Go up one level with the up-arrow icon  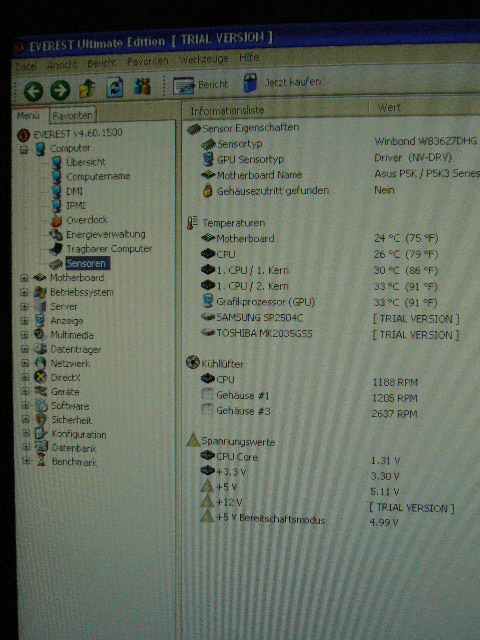coord(87,89)
